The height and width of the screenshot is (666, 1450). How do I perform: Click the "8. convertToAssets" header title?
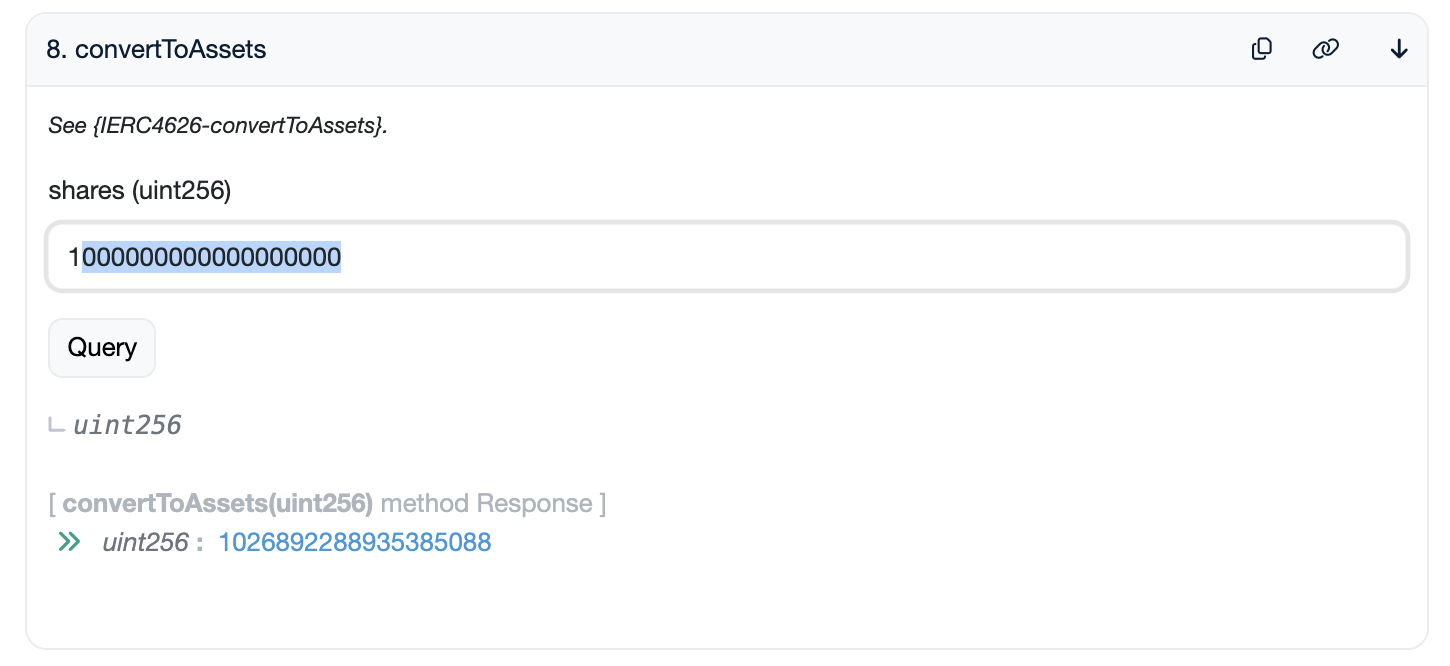156,49
